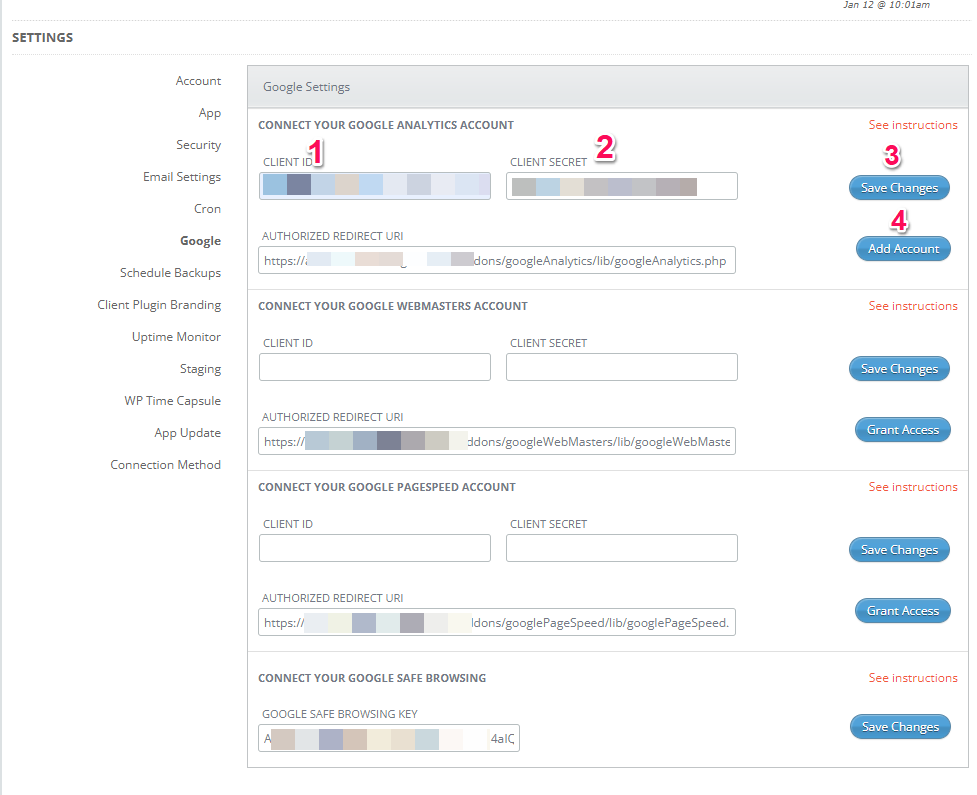Click 'Connect Your Google Safe Browsing' heading
This screenshot has width=977, height=795.
click(x=372, y=678)
